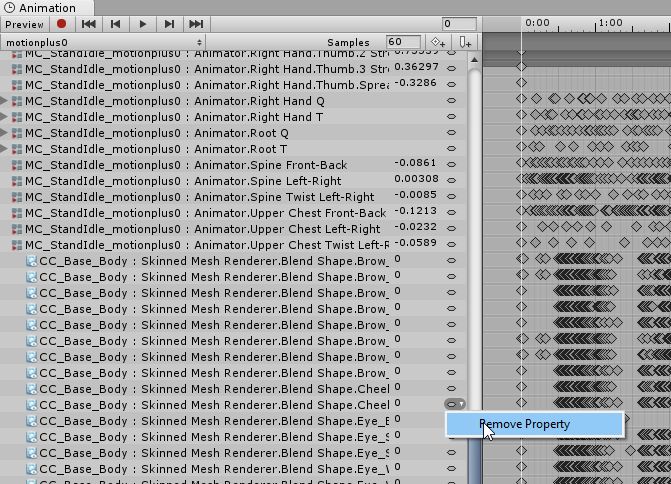Go to next keyframe
The height and width of the screenshot is (484, 671).
[x=169, y=24]
